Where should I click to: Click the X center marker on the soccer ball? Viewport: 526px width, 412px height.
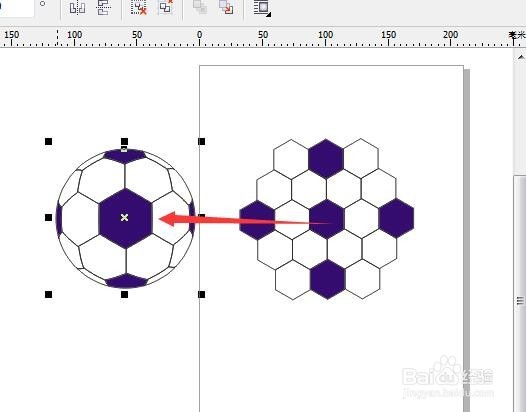coord(124,218)
